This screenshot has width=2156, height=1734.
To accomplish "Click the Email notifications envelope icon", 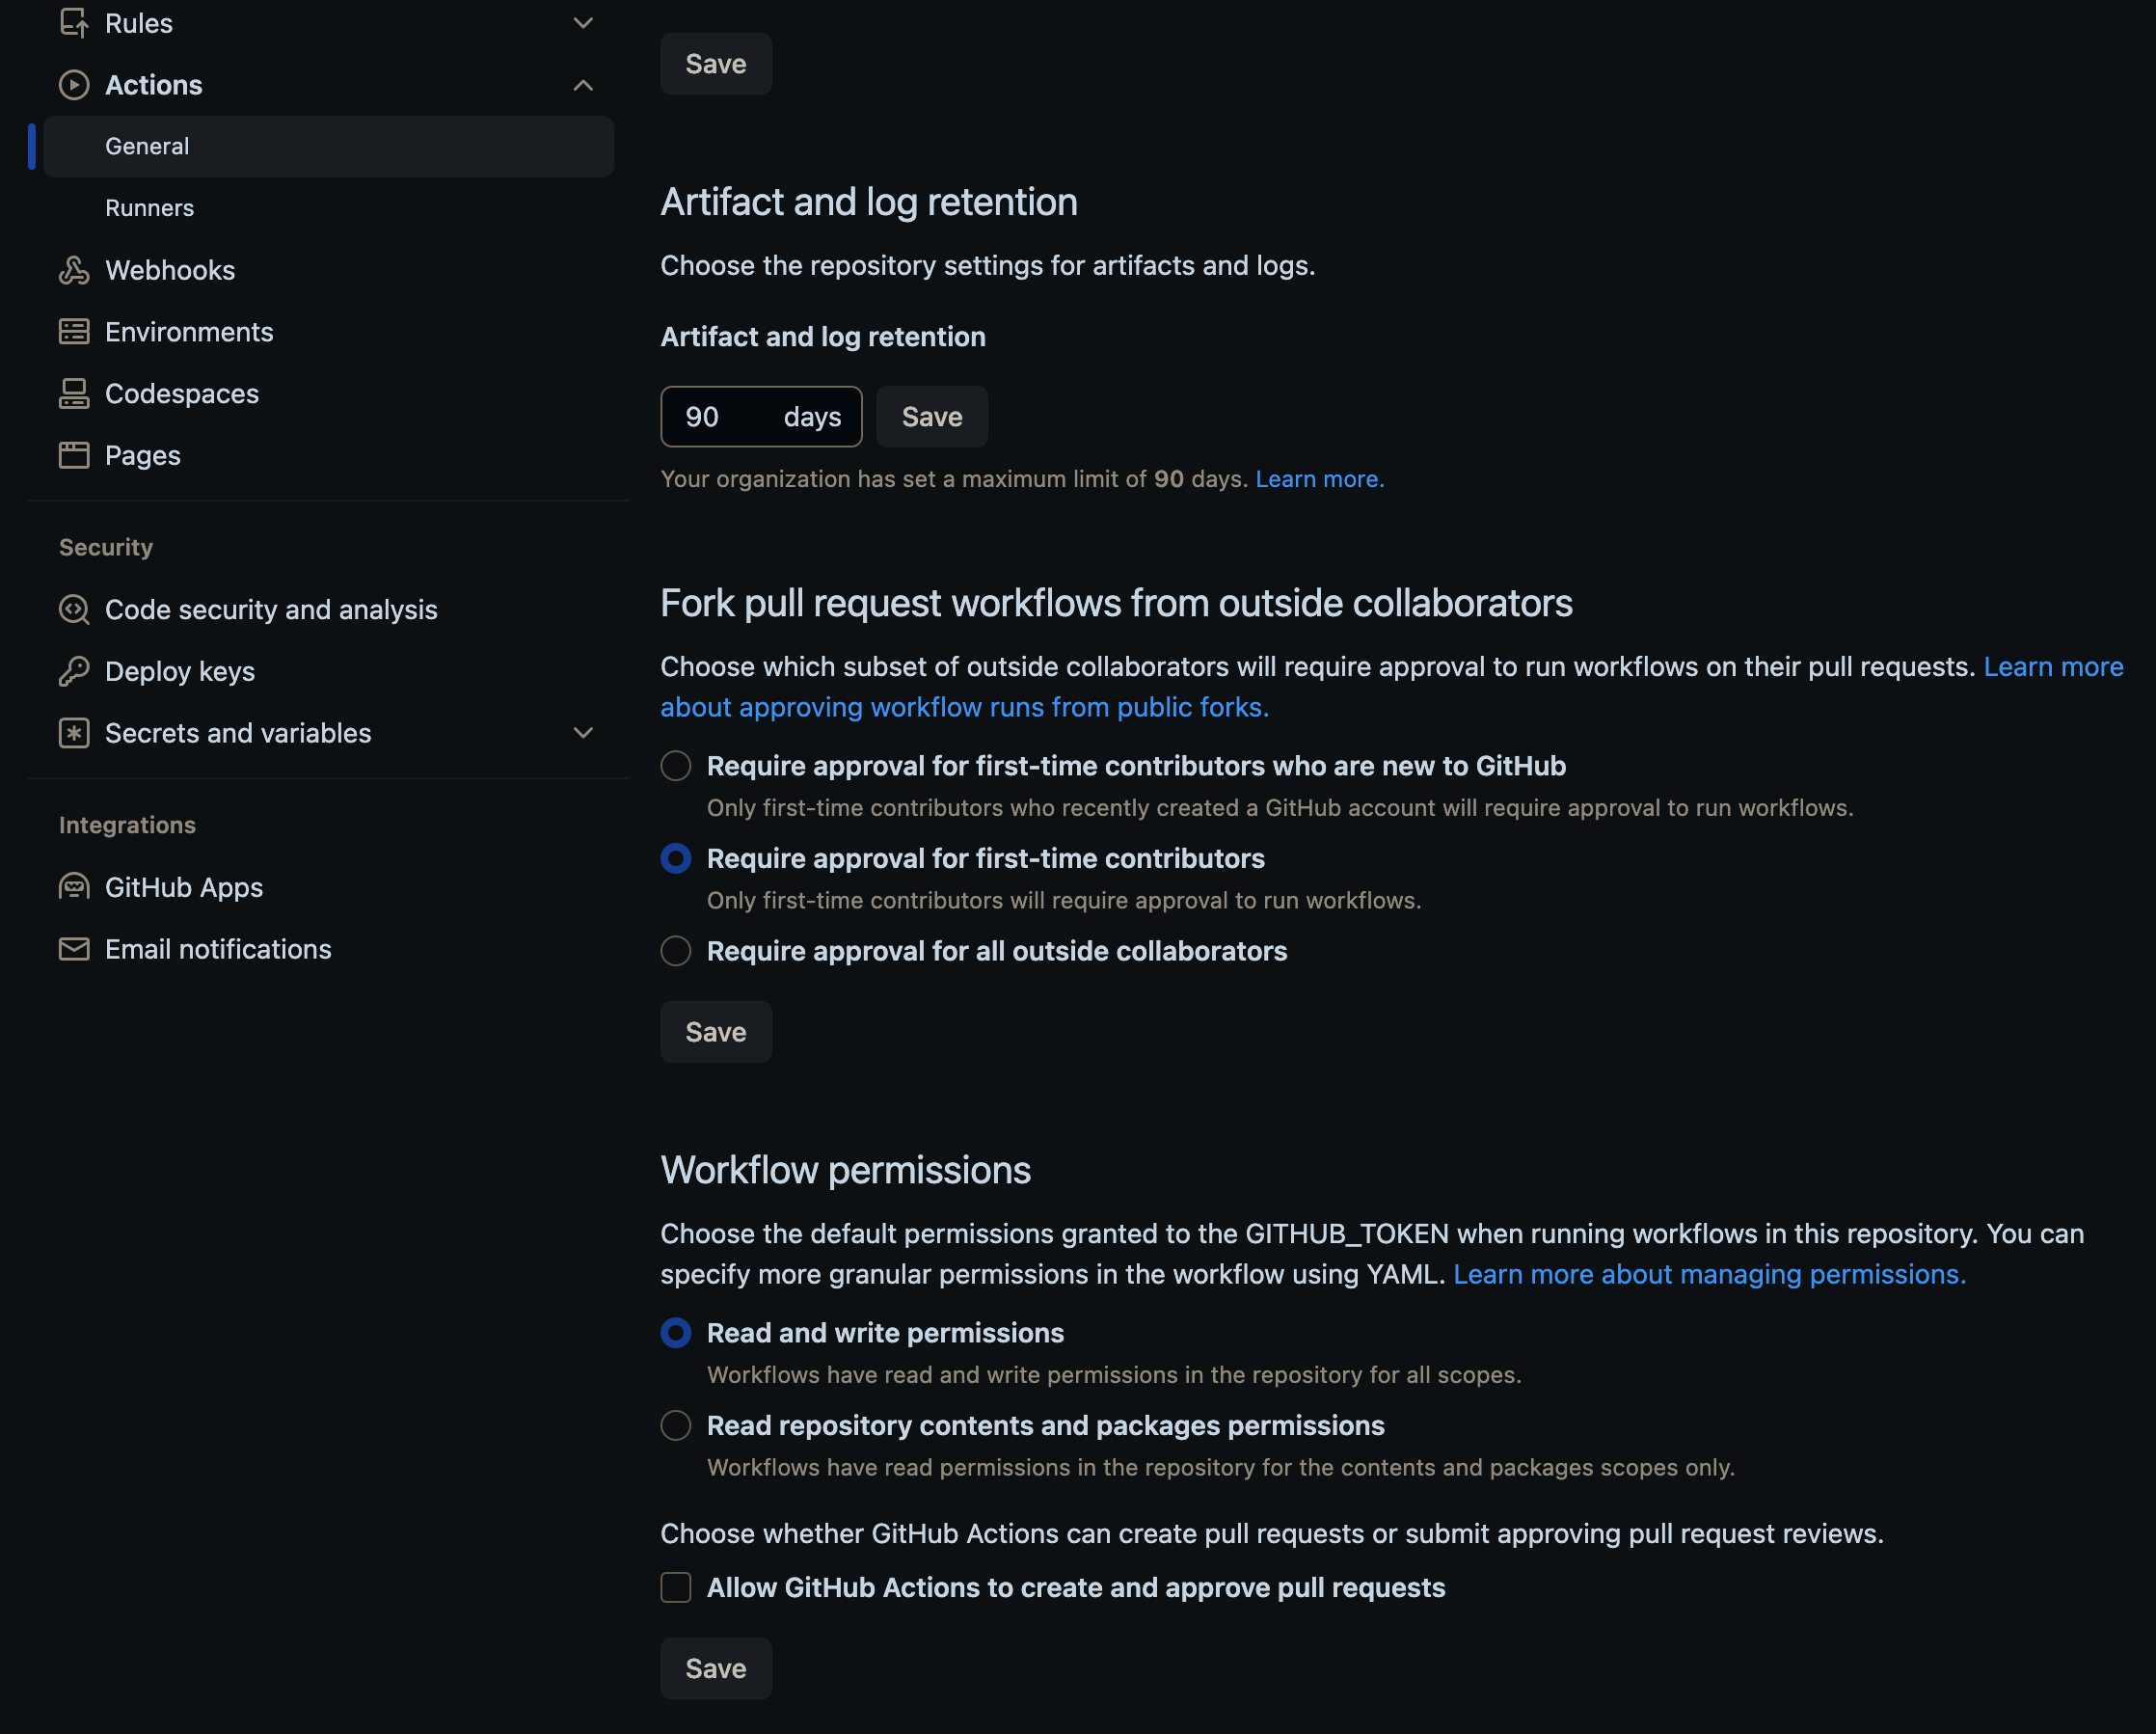I will 74,948.
